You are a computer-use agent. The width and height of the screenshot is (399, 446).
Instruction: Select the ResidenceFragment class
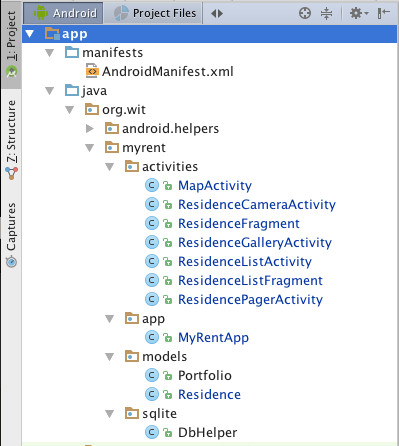point(239,223)
